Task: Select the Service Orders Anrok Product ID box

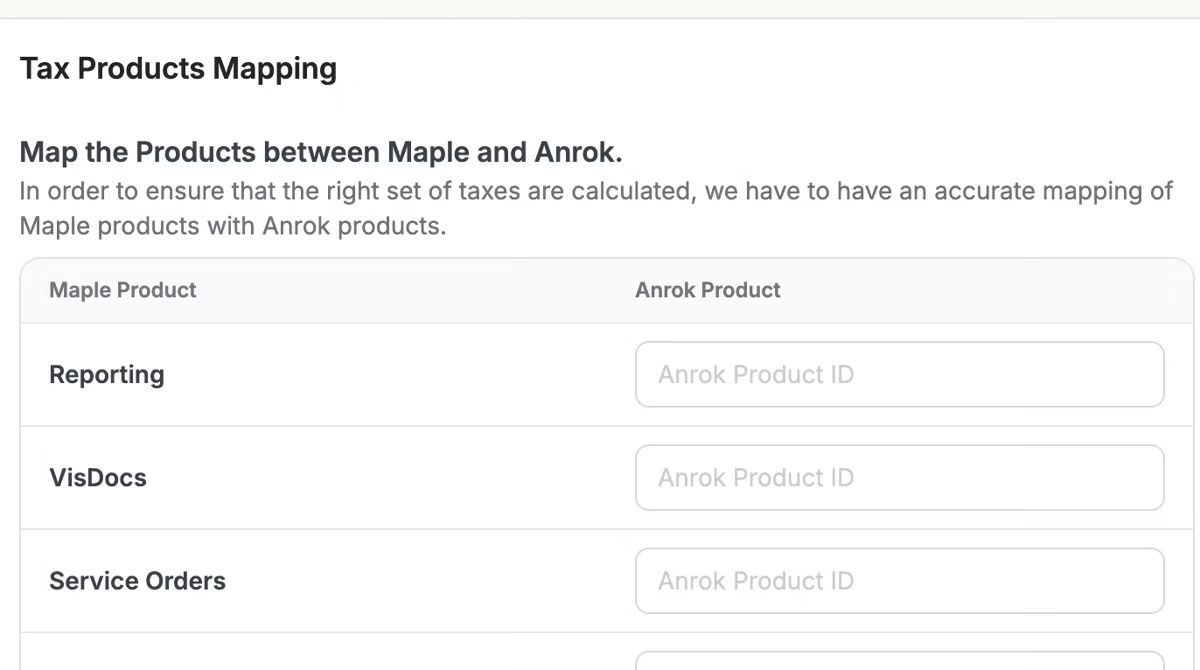Action: (x=899, y=581)
